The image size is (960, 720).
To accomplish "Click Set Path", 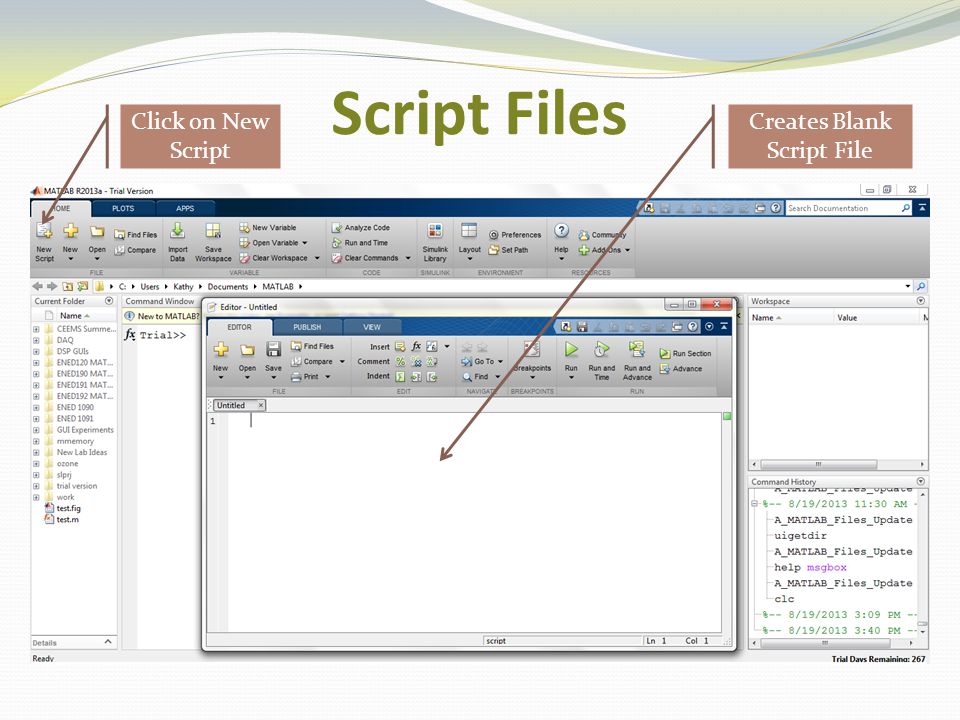I will pos(508,250).
